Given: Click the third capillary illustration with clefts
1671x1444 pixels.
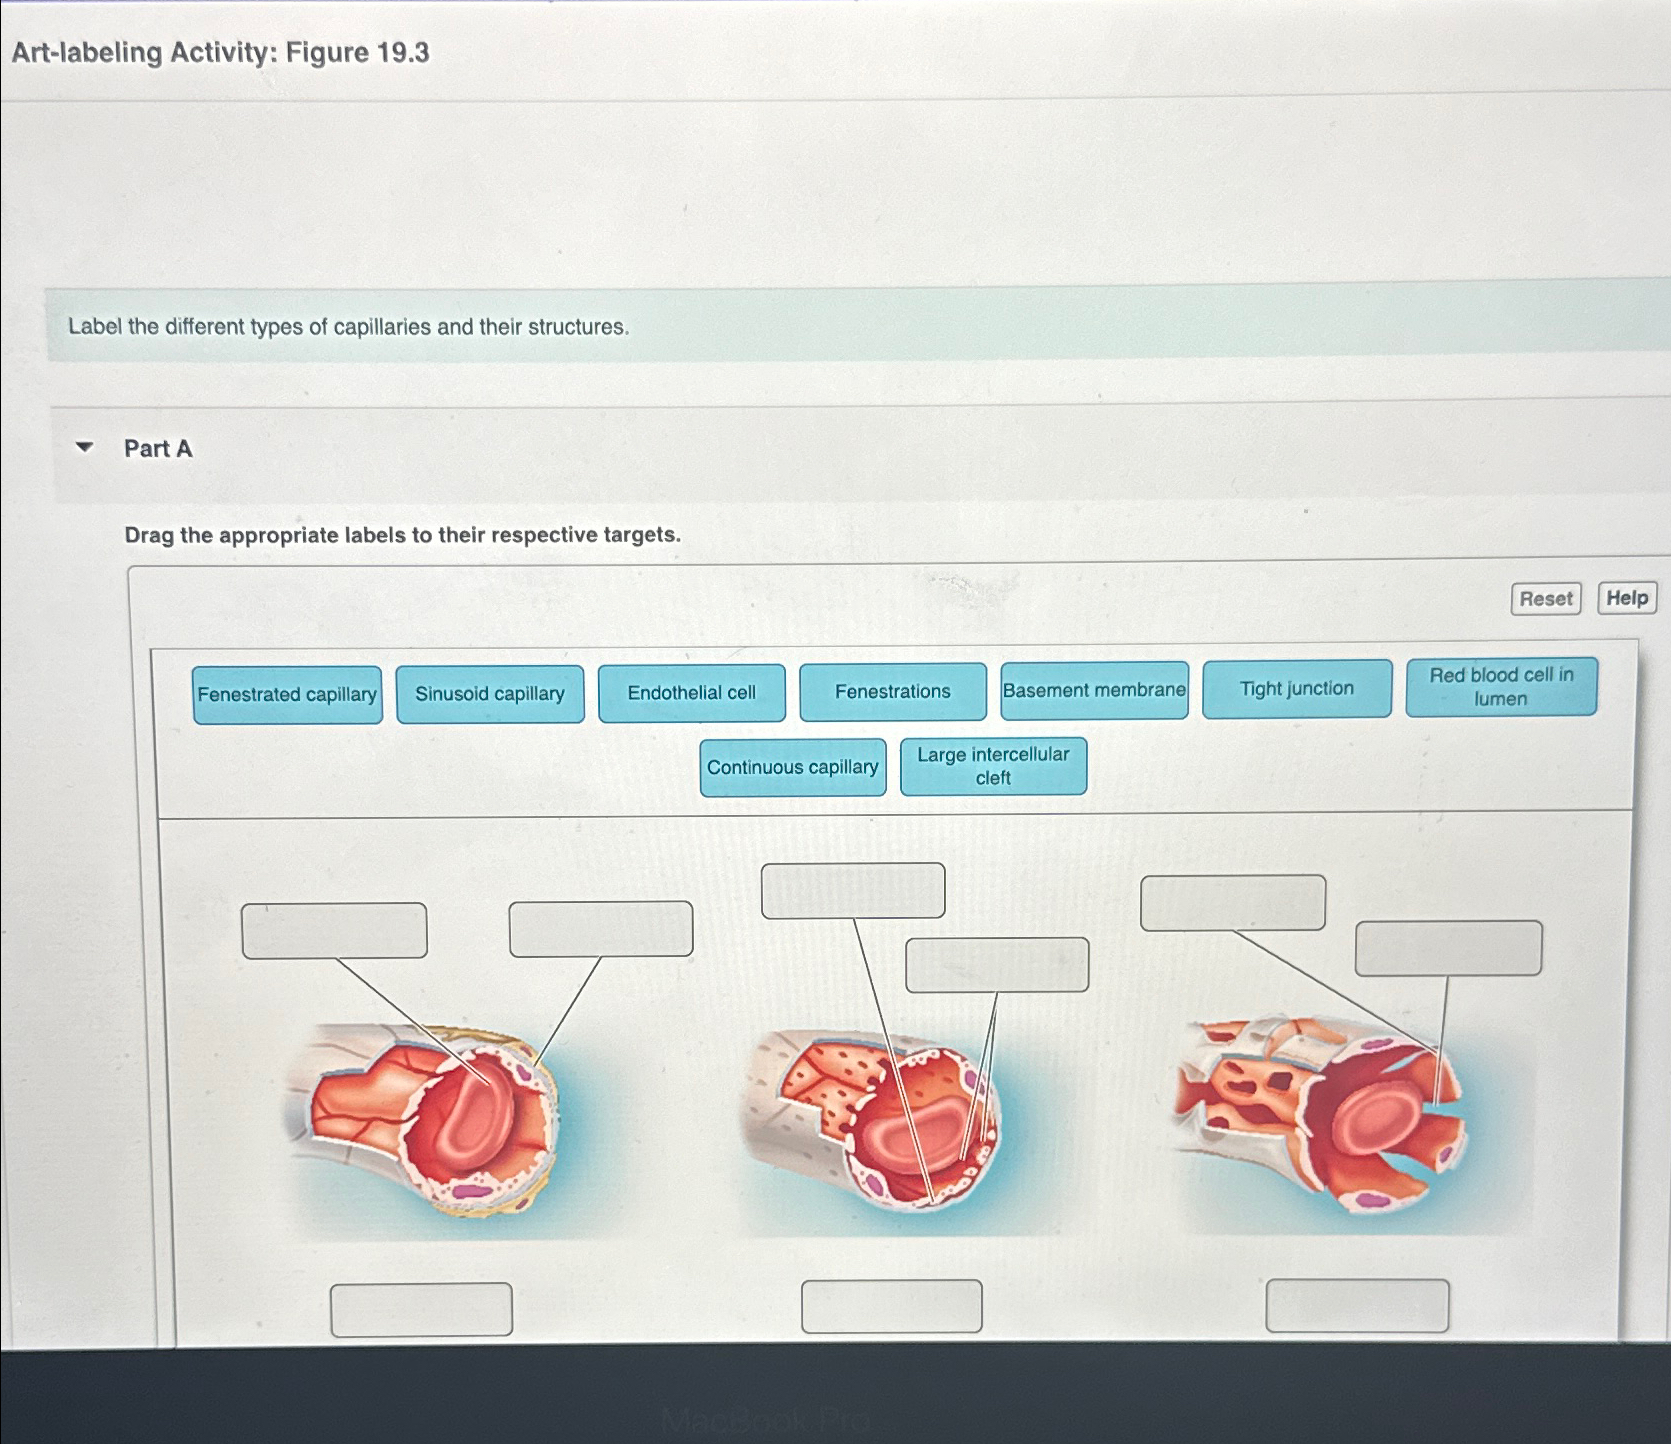Looking at the screenshot, I should coord(1320,1115).
